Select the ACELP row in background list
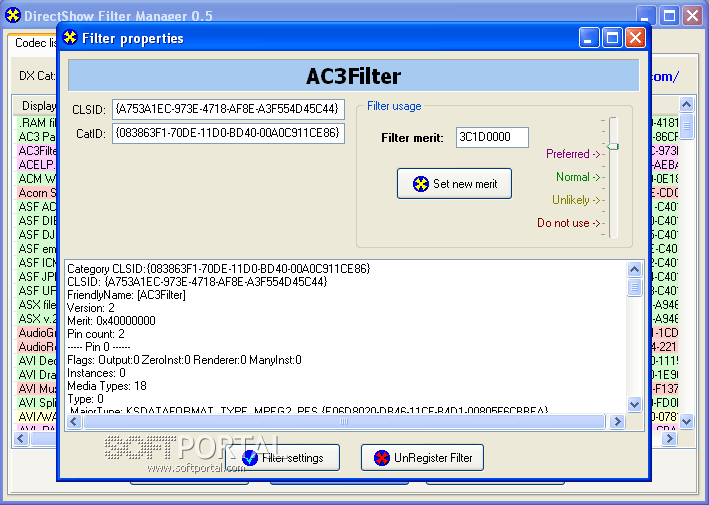This screenshot has height=505, width=709. 37,165
